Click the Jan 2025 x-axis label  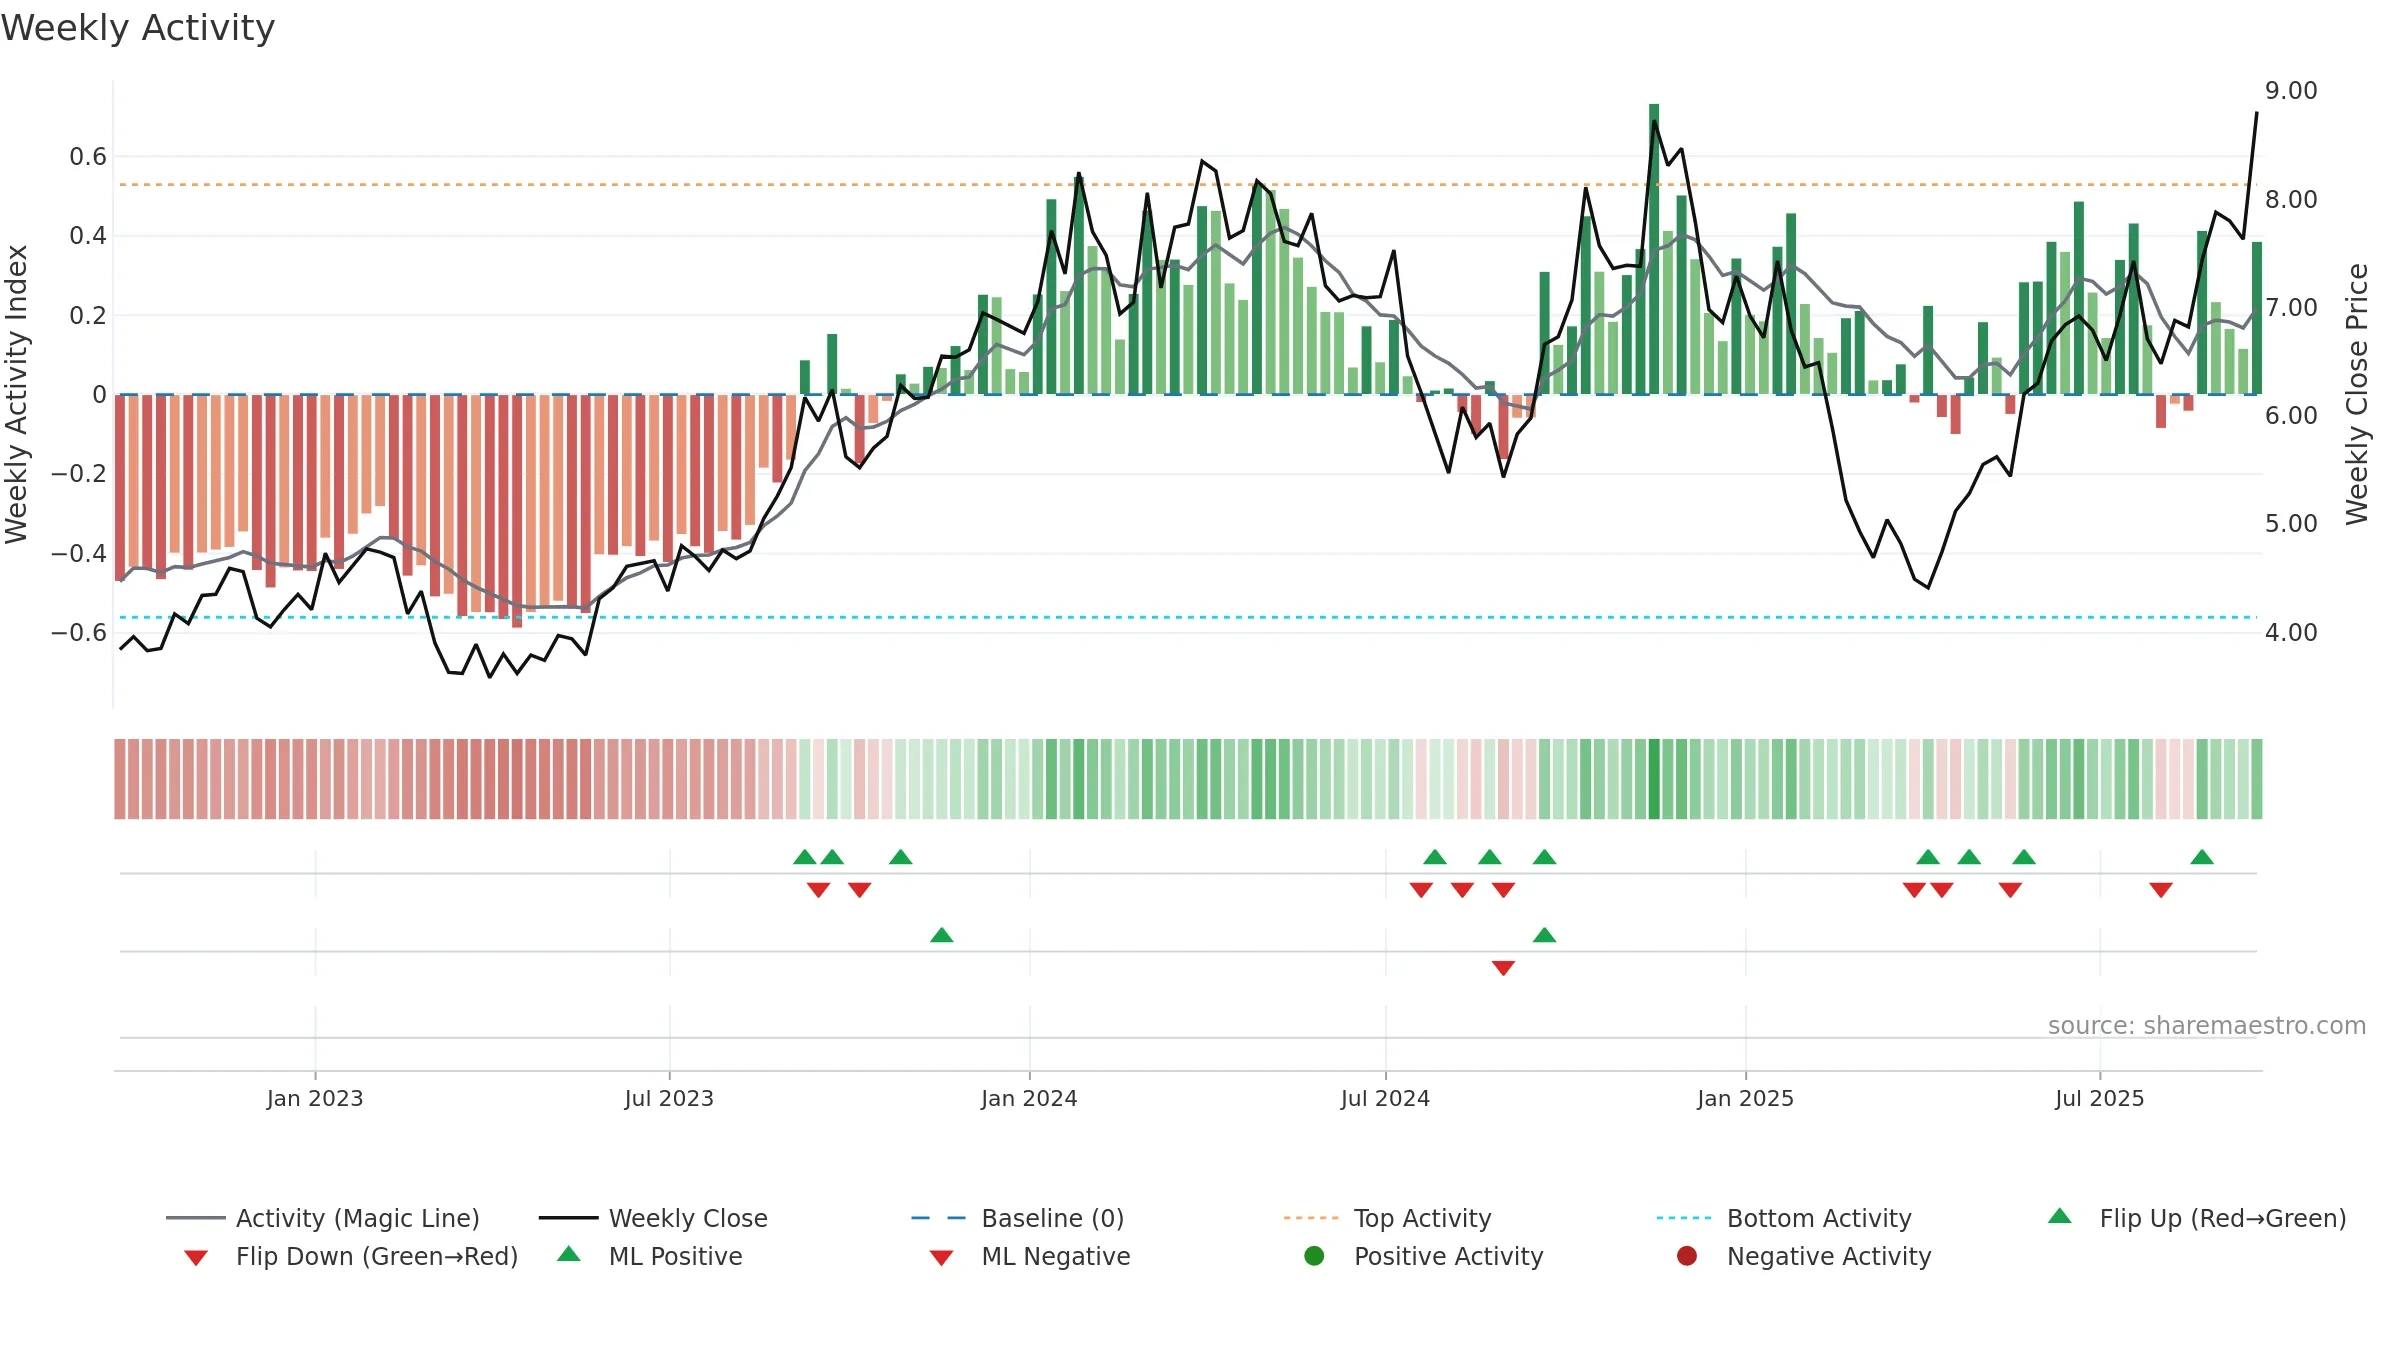click(1745, 1098)
